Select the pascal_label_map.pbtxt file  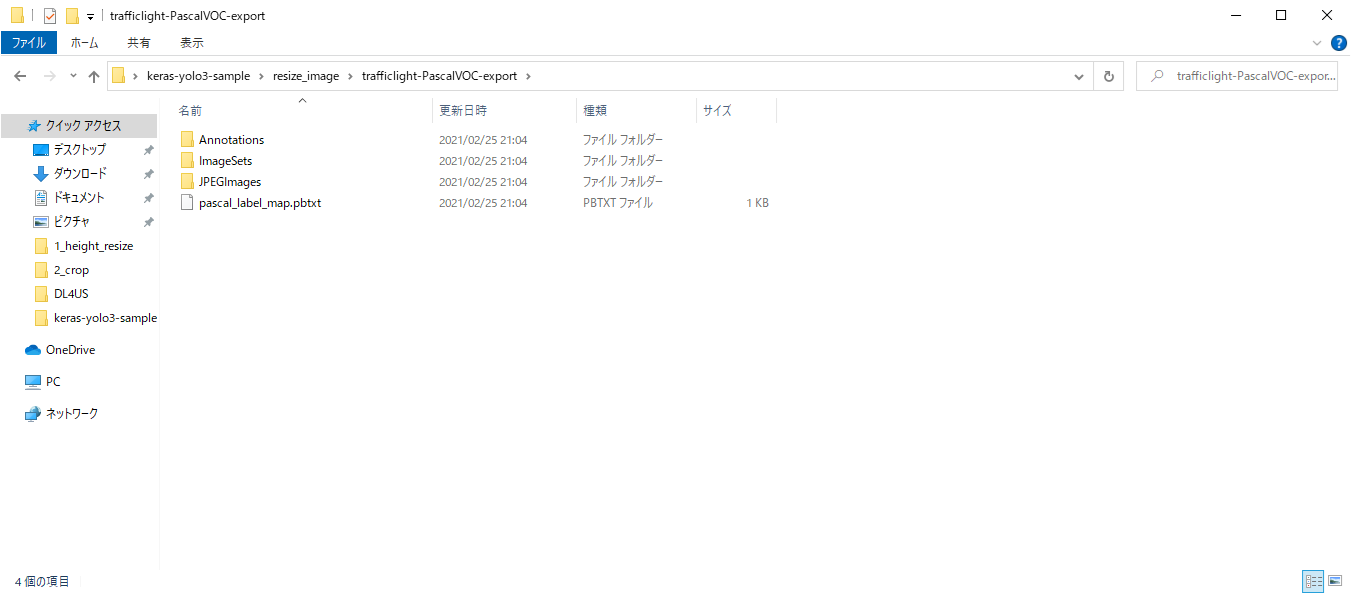pos(259,203)
